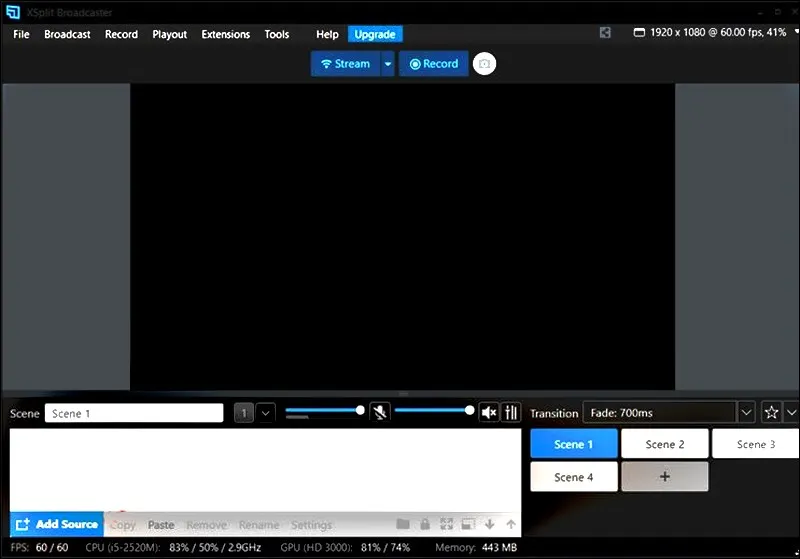Click the source layout icon
Screen dimensions: 800x559
(x=468, y=524)
